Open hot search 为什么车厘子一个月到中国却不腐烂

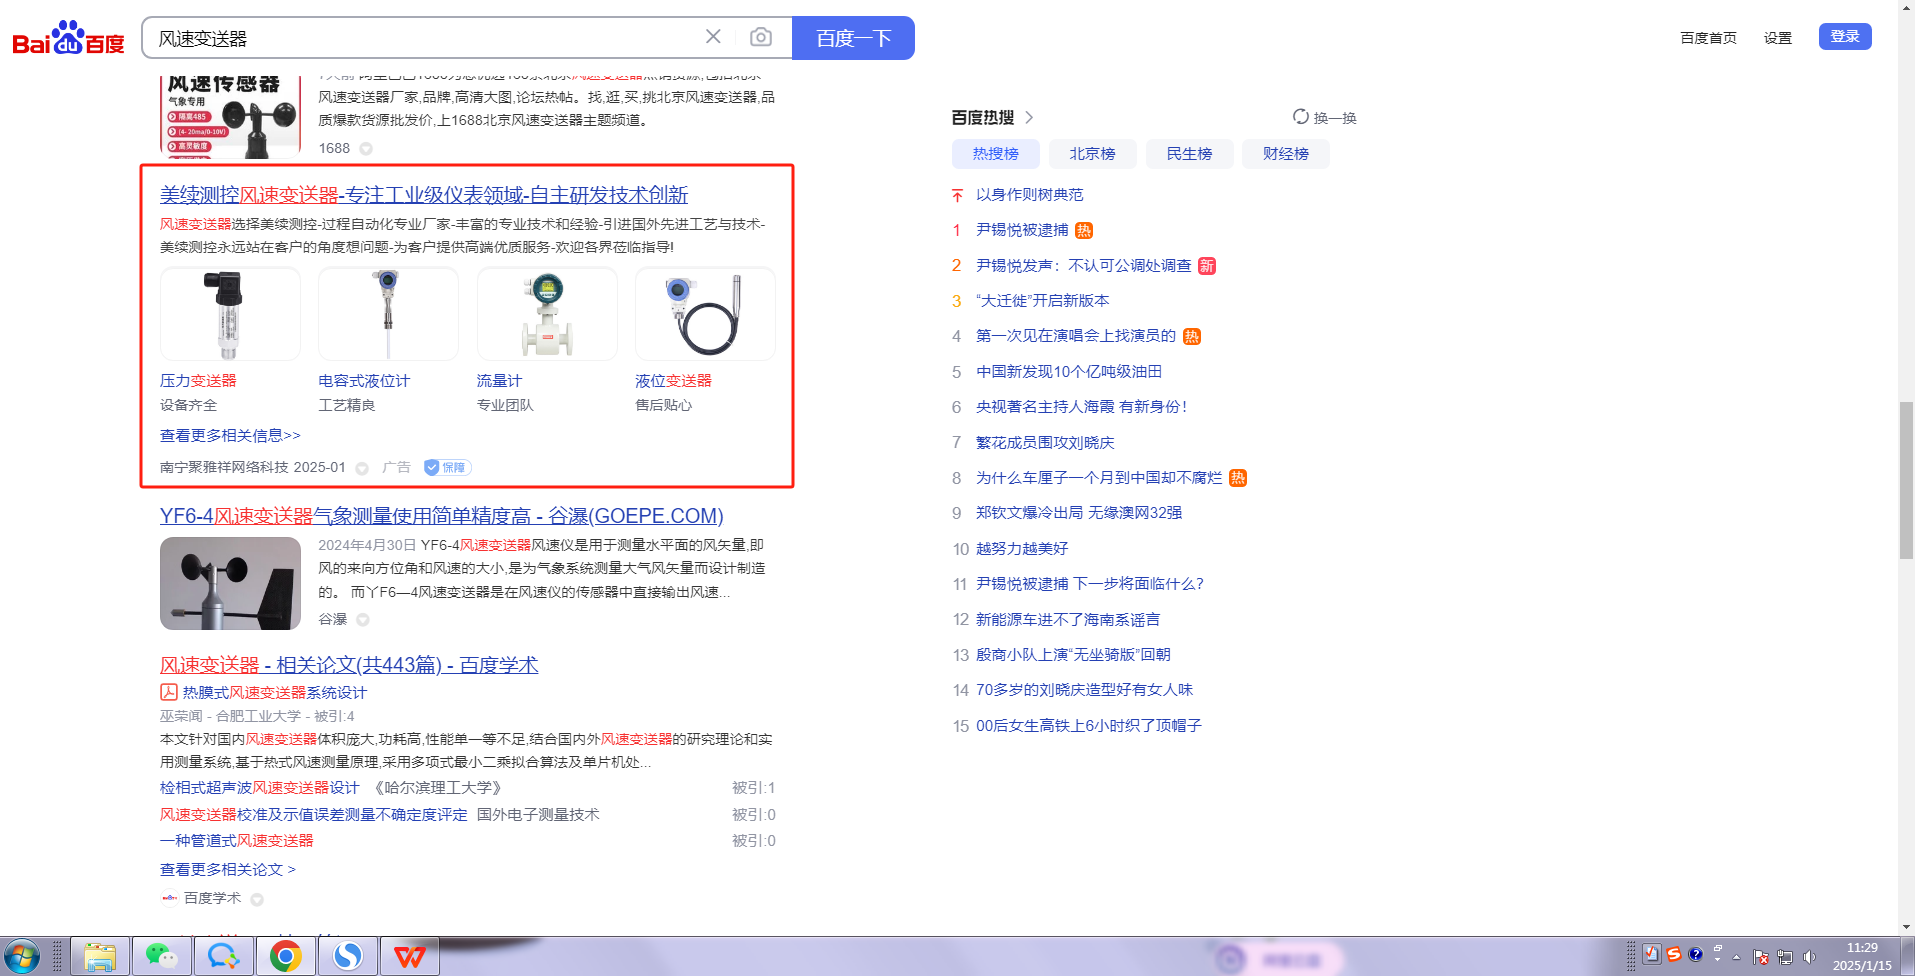1099,478
